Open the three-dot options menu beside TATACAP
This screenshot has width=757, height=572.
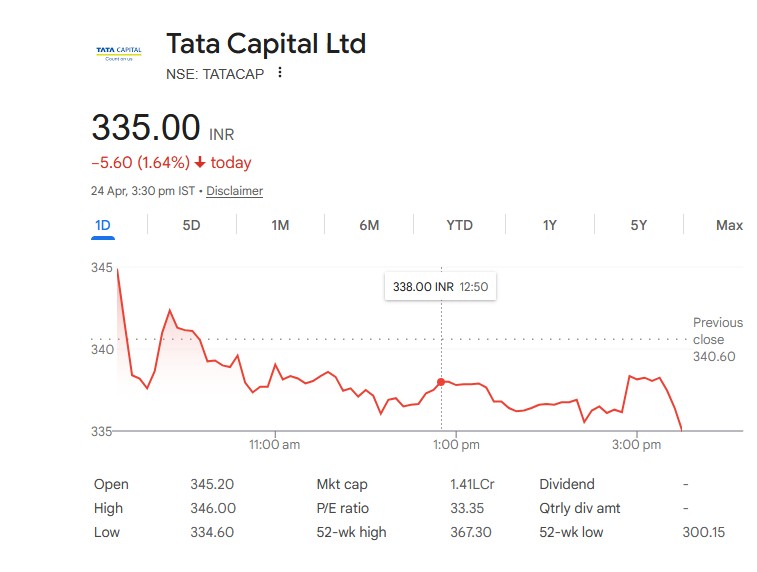280,73
